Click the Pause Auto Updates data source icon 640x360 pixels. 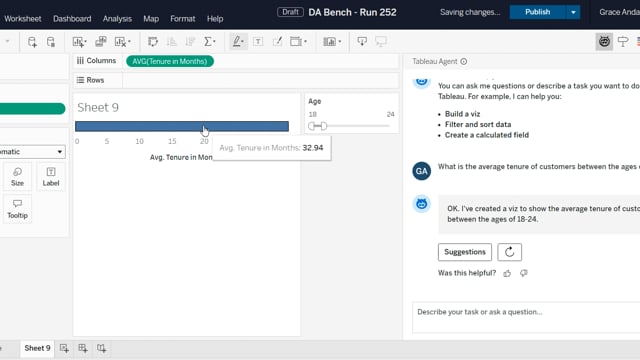click(51, 42)
